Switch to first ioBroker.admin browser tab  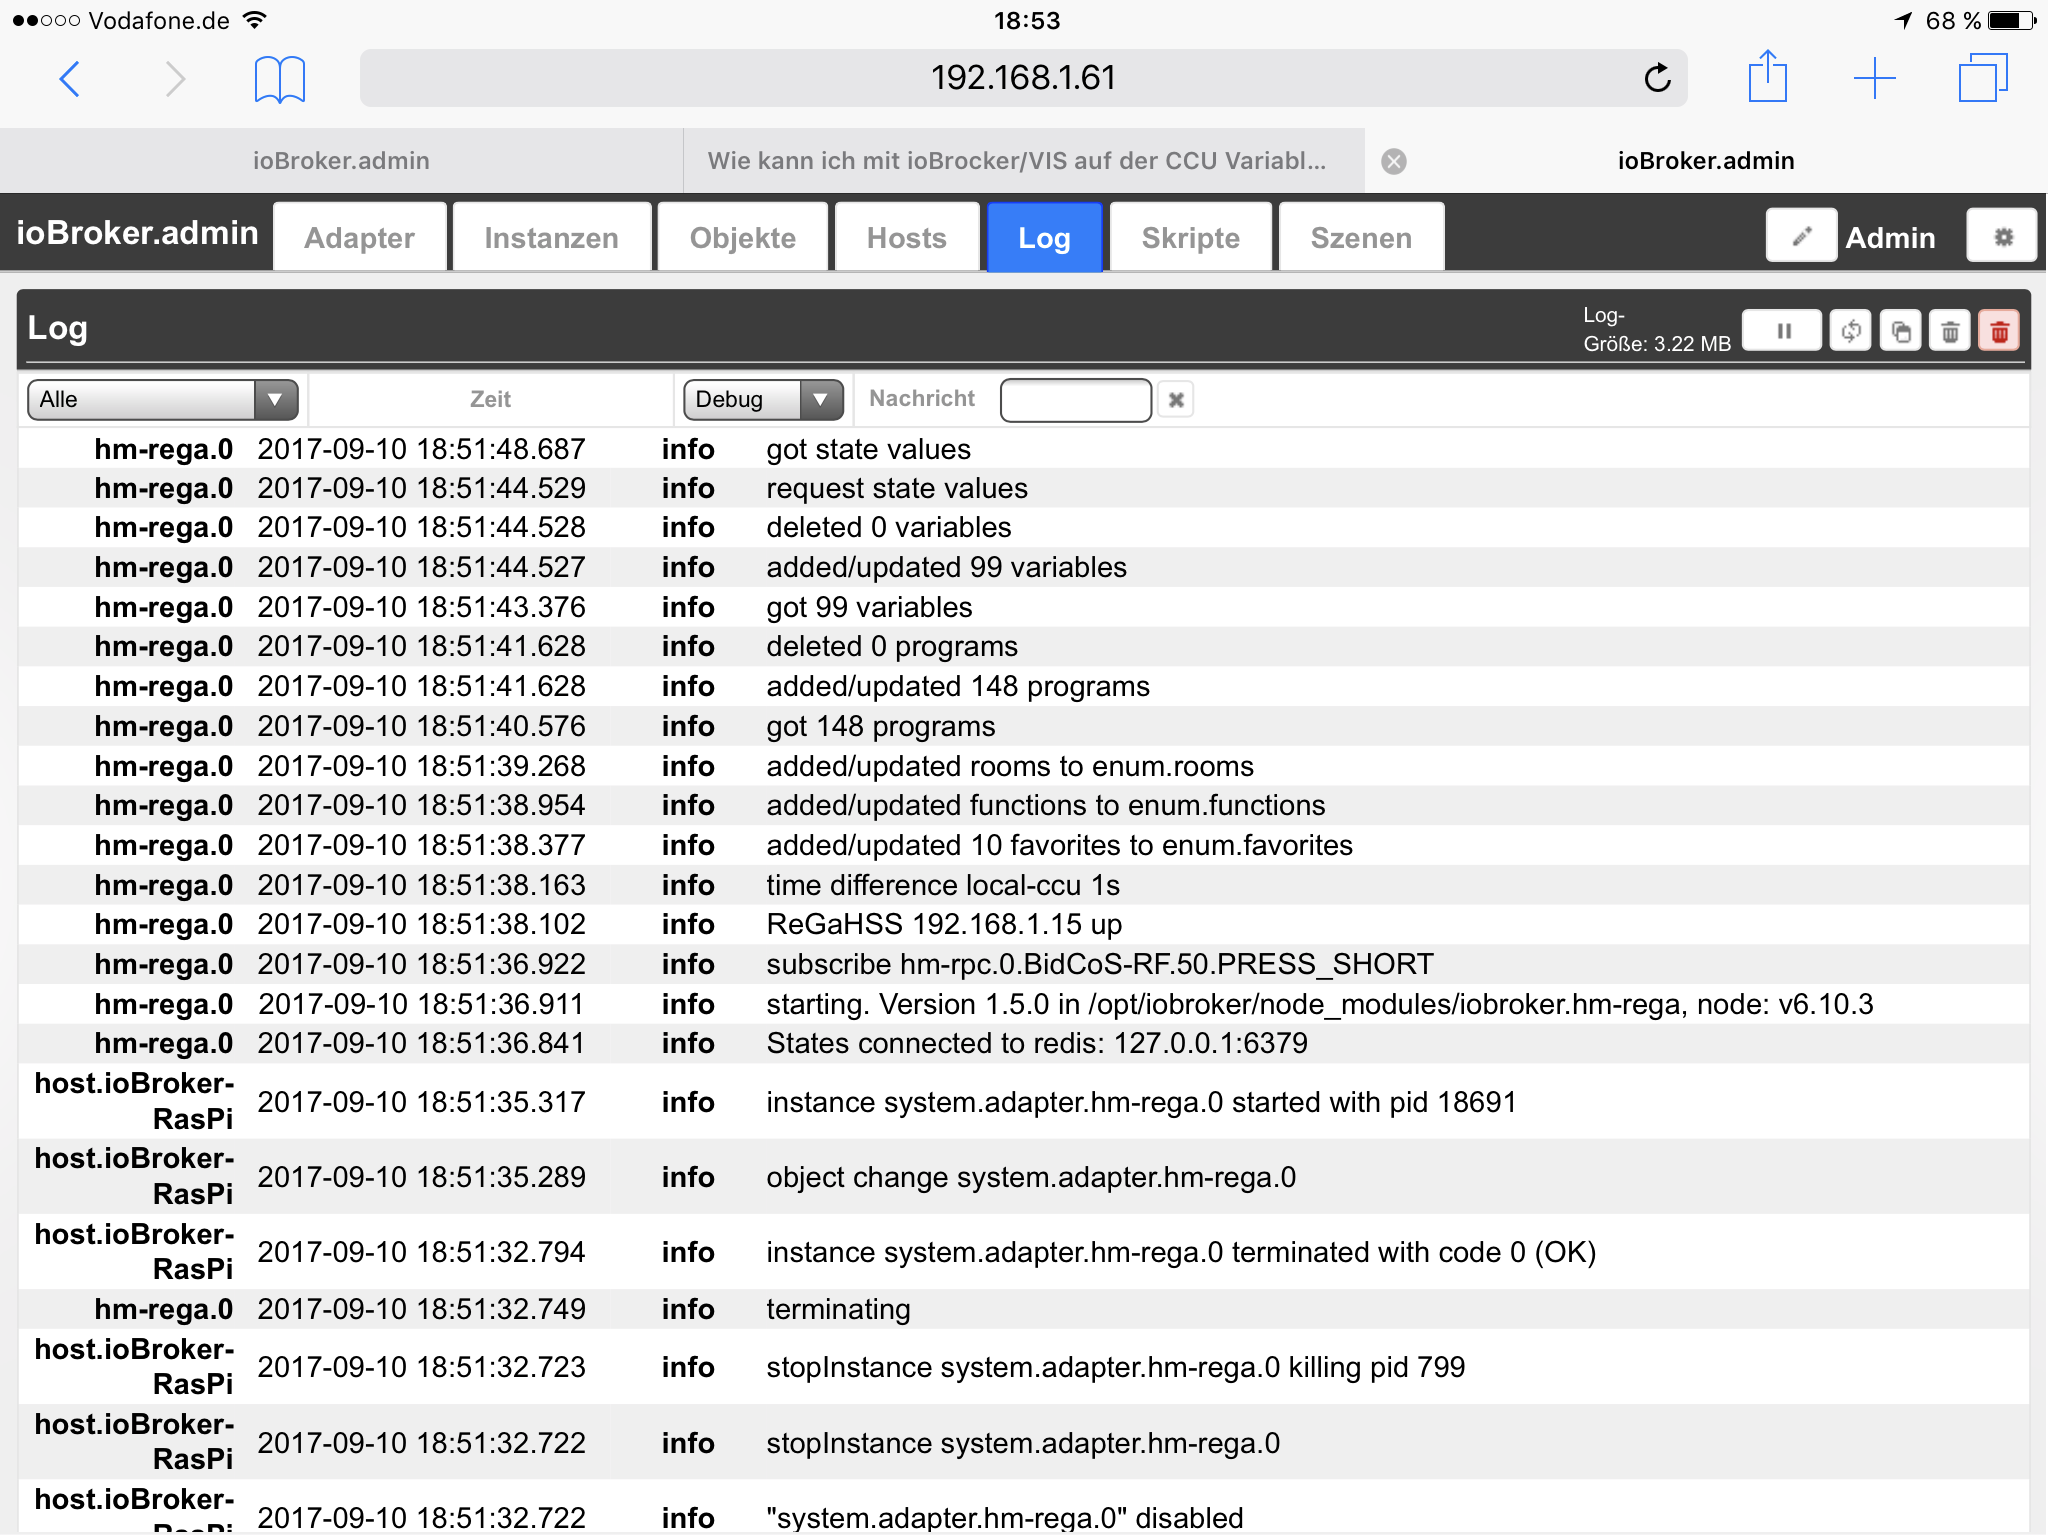341,161
